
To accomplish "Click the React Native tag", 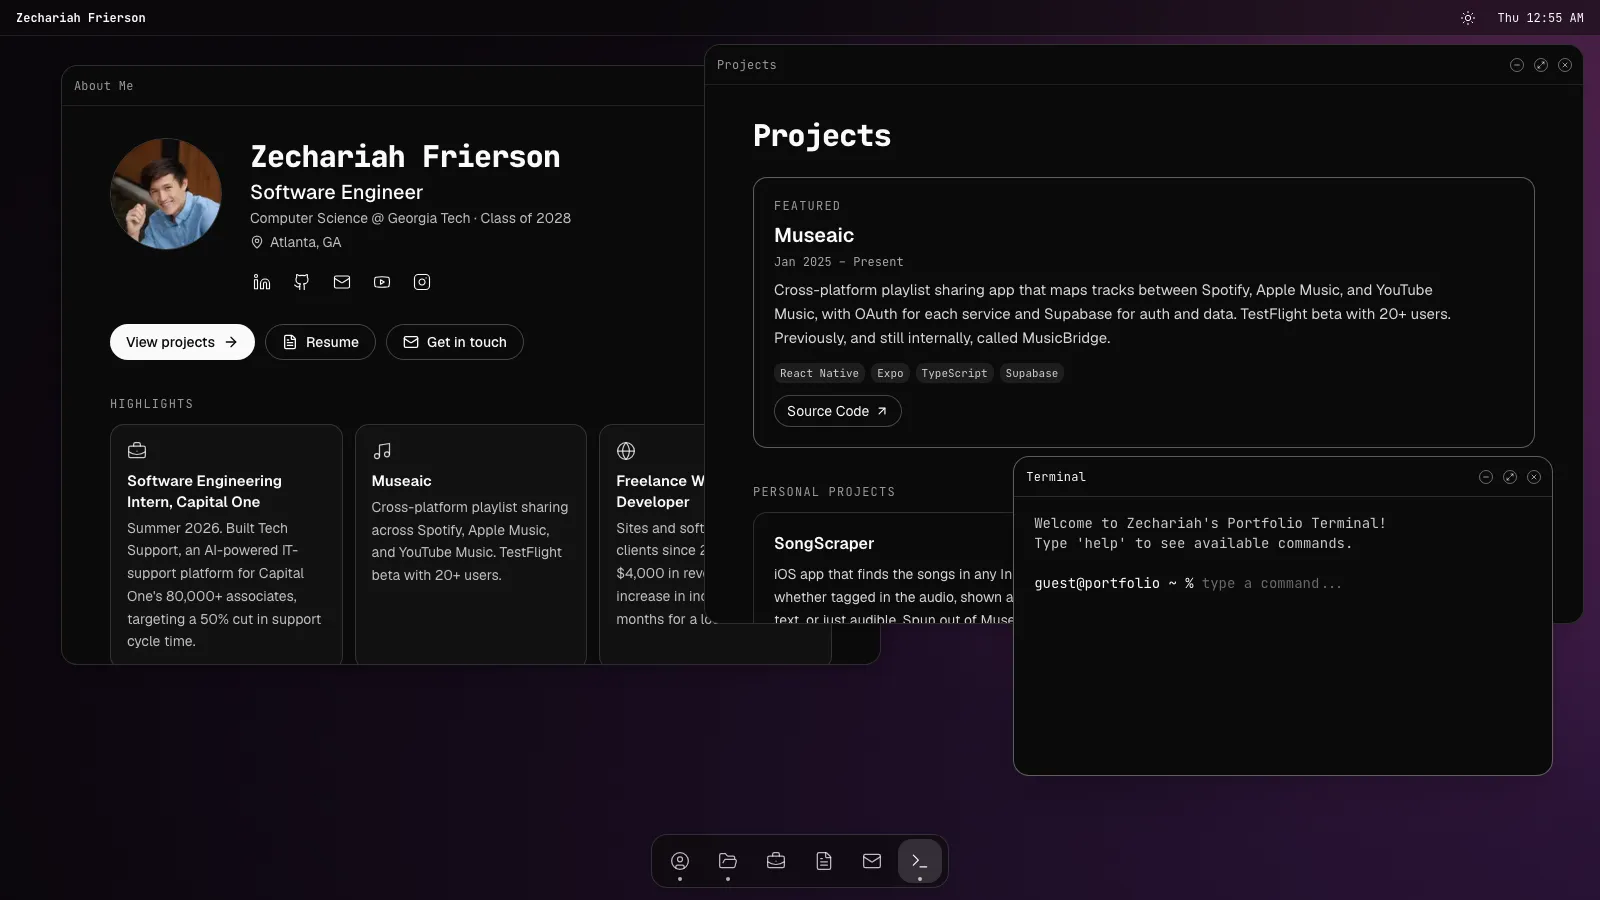I will pos(819,373).
